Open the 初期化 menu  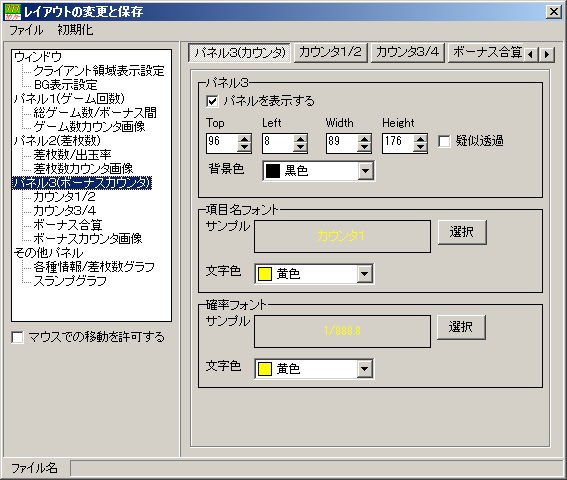point(75,30)
